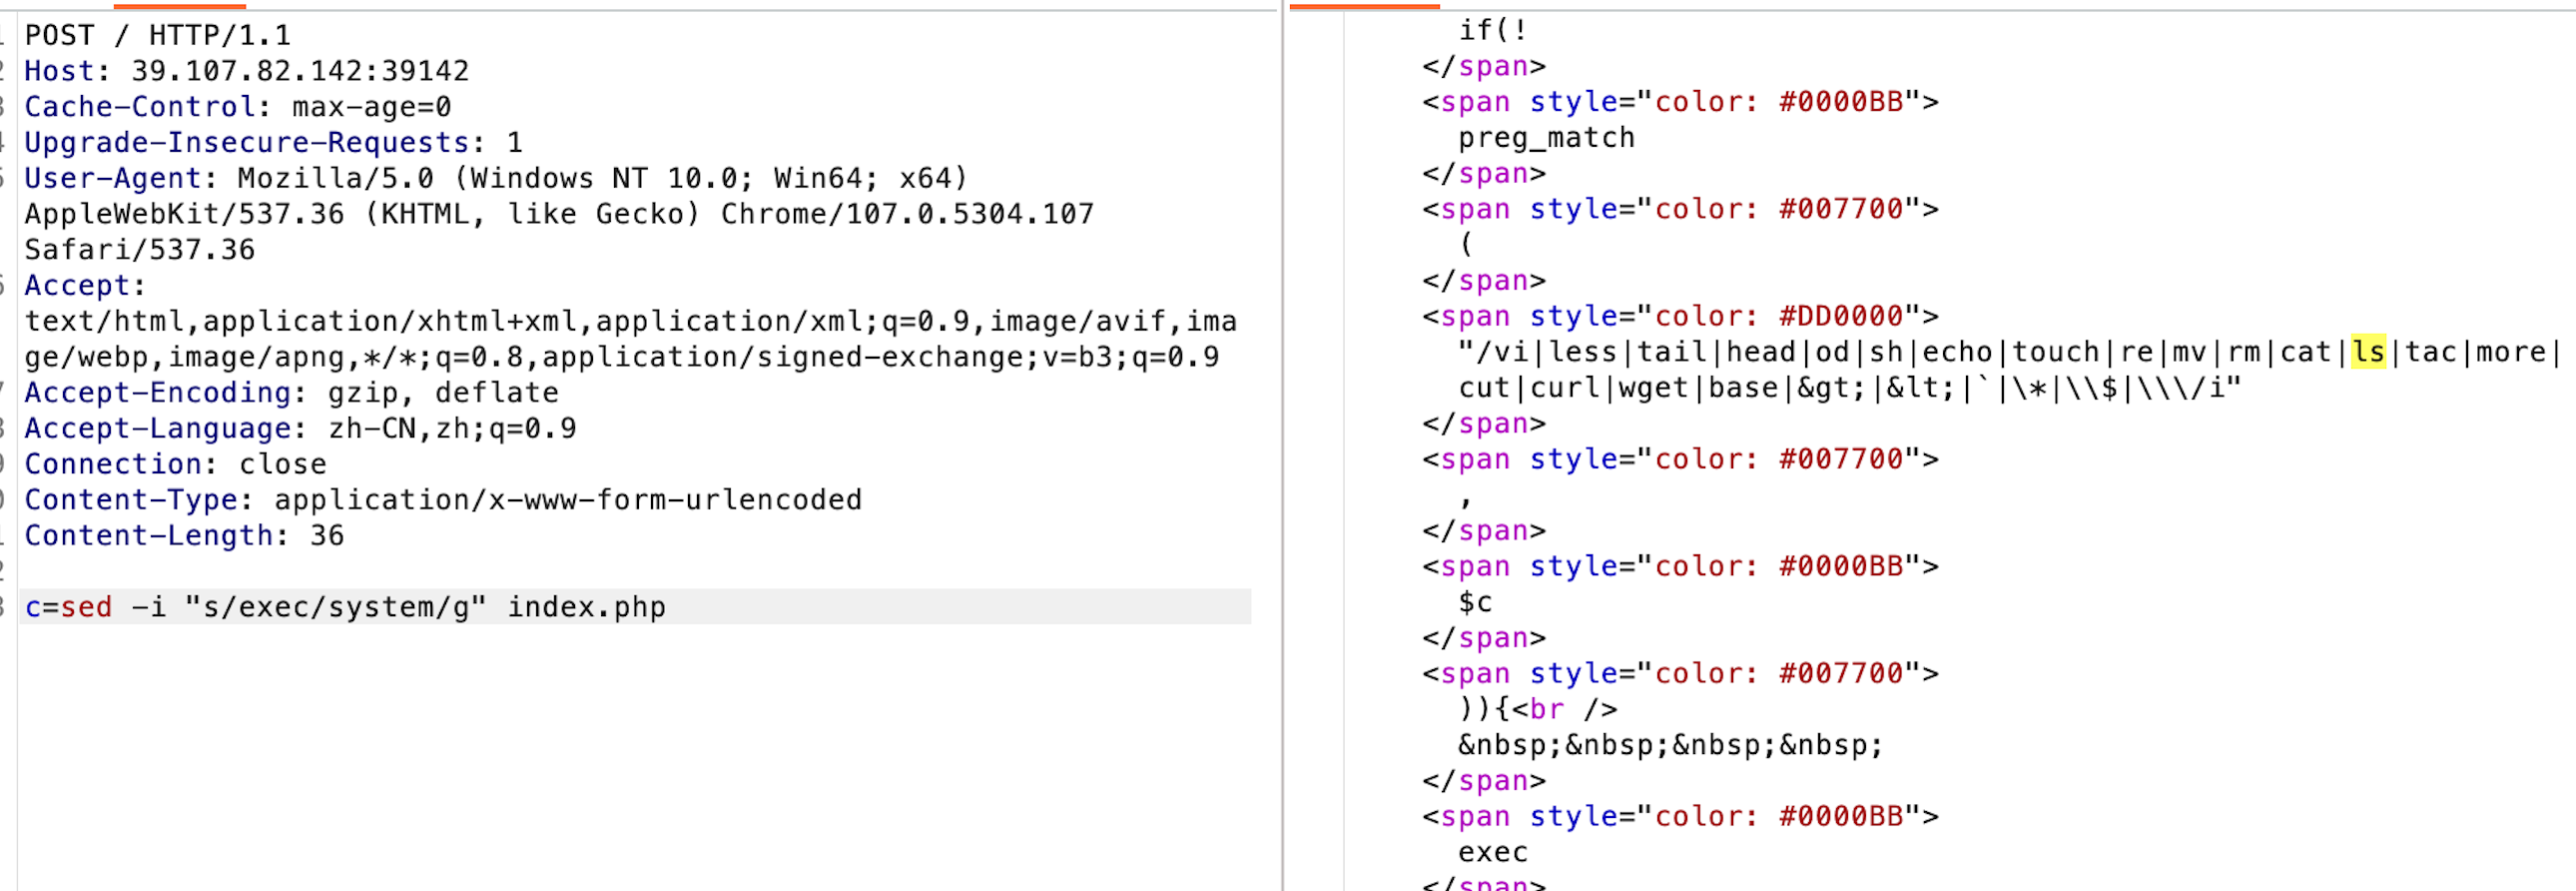Click the gzip, deflate value
2576x891 pixels.
coord(443,393)
